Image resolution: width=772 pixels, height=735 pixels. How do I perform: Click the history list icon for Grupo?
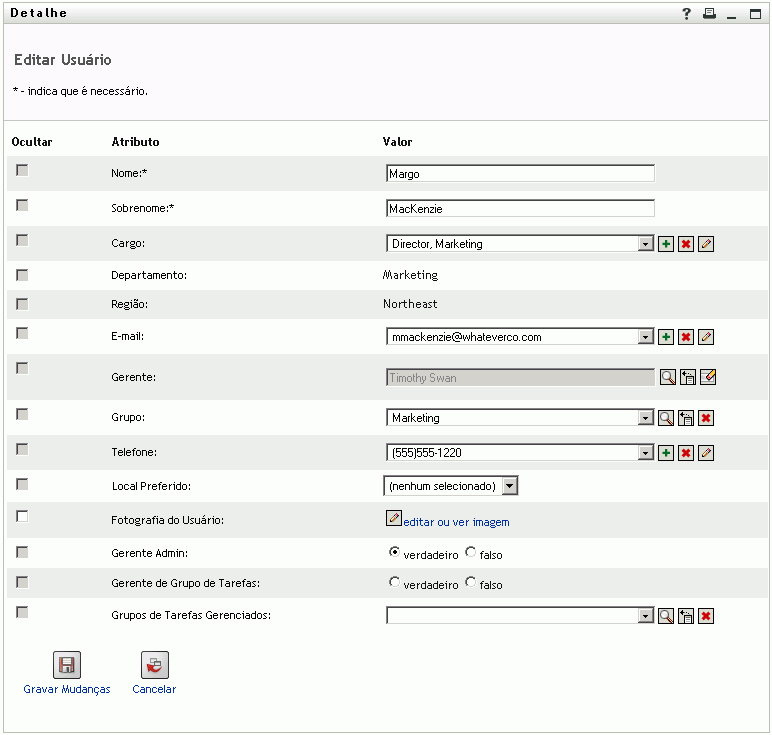pyautogui.click(x=686, y=418)
